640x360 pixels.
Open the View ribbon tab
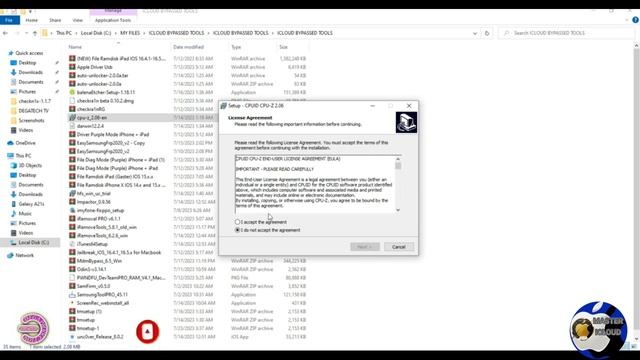pyautogui.click(x=78, y=20)
